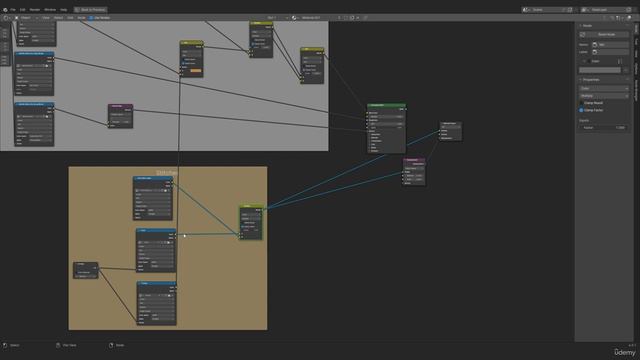
Task: Click the Back to Previous button
Action: 90,9
